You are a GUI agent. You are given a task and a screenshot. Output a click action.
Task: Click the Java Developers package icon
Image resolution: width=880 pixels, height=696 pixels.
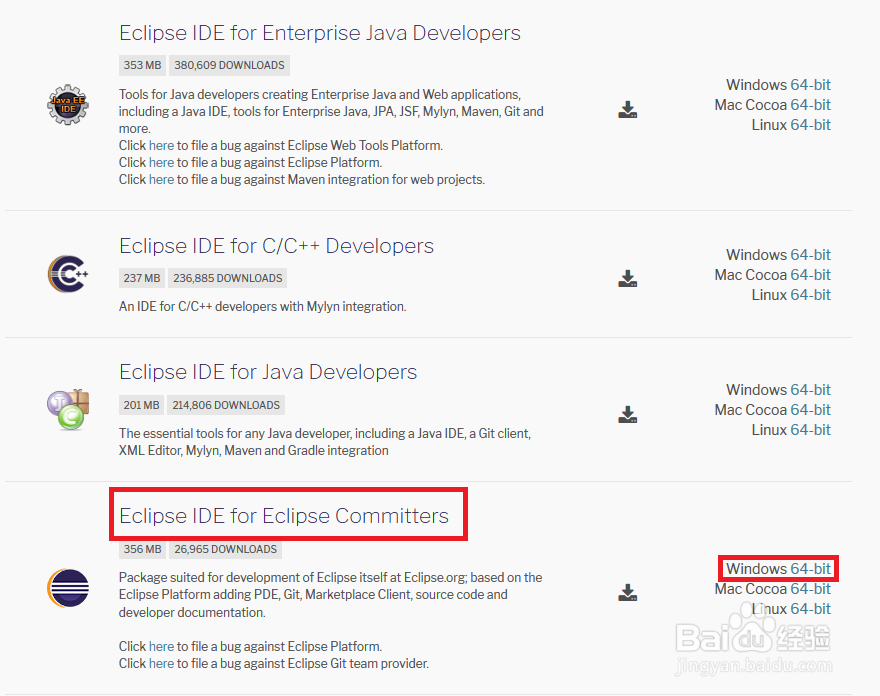tap(67, 410)
